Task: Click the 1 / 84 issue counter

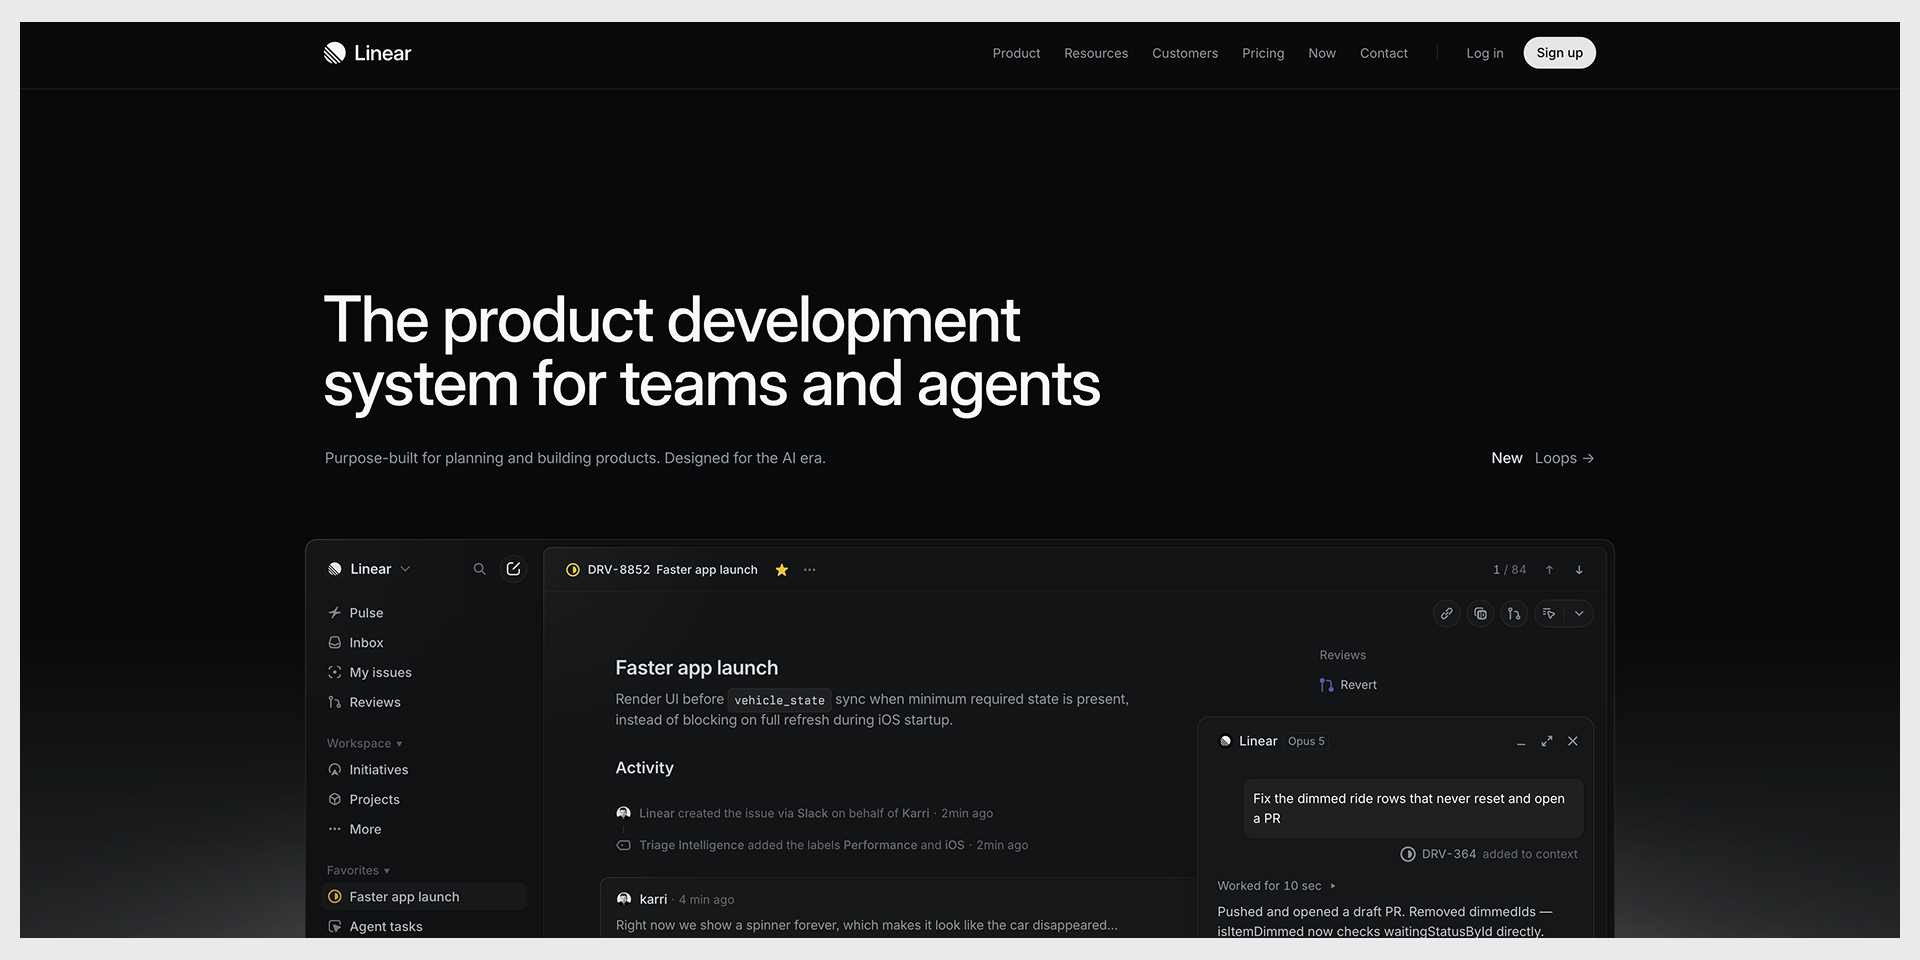Action: pos(1510,570)
